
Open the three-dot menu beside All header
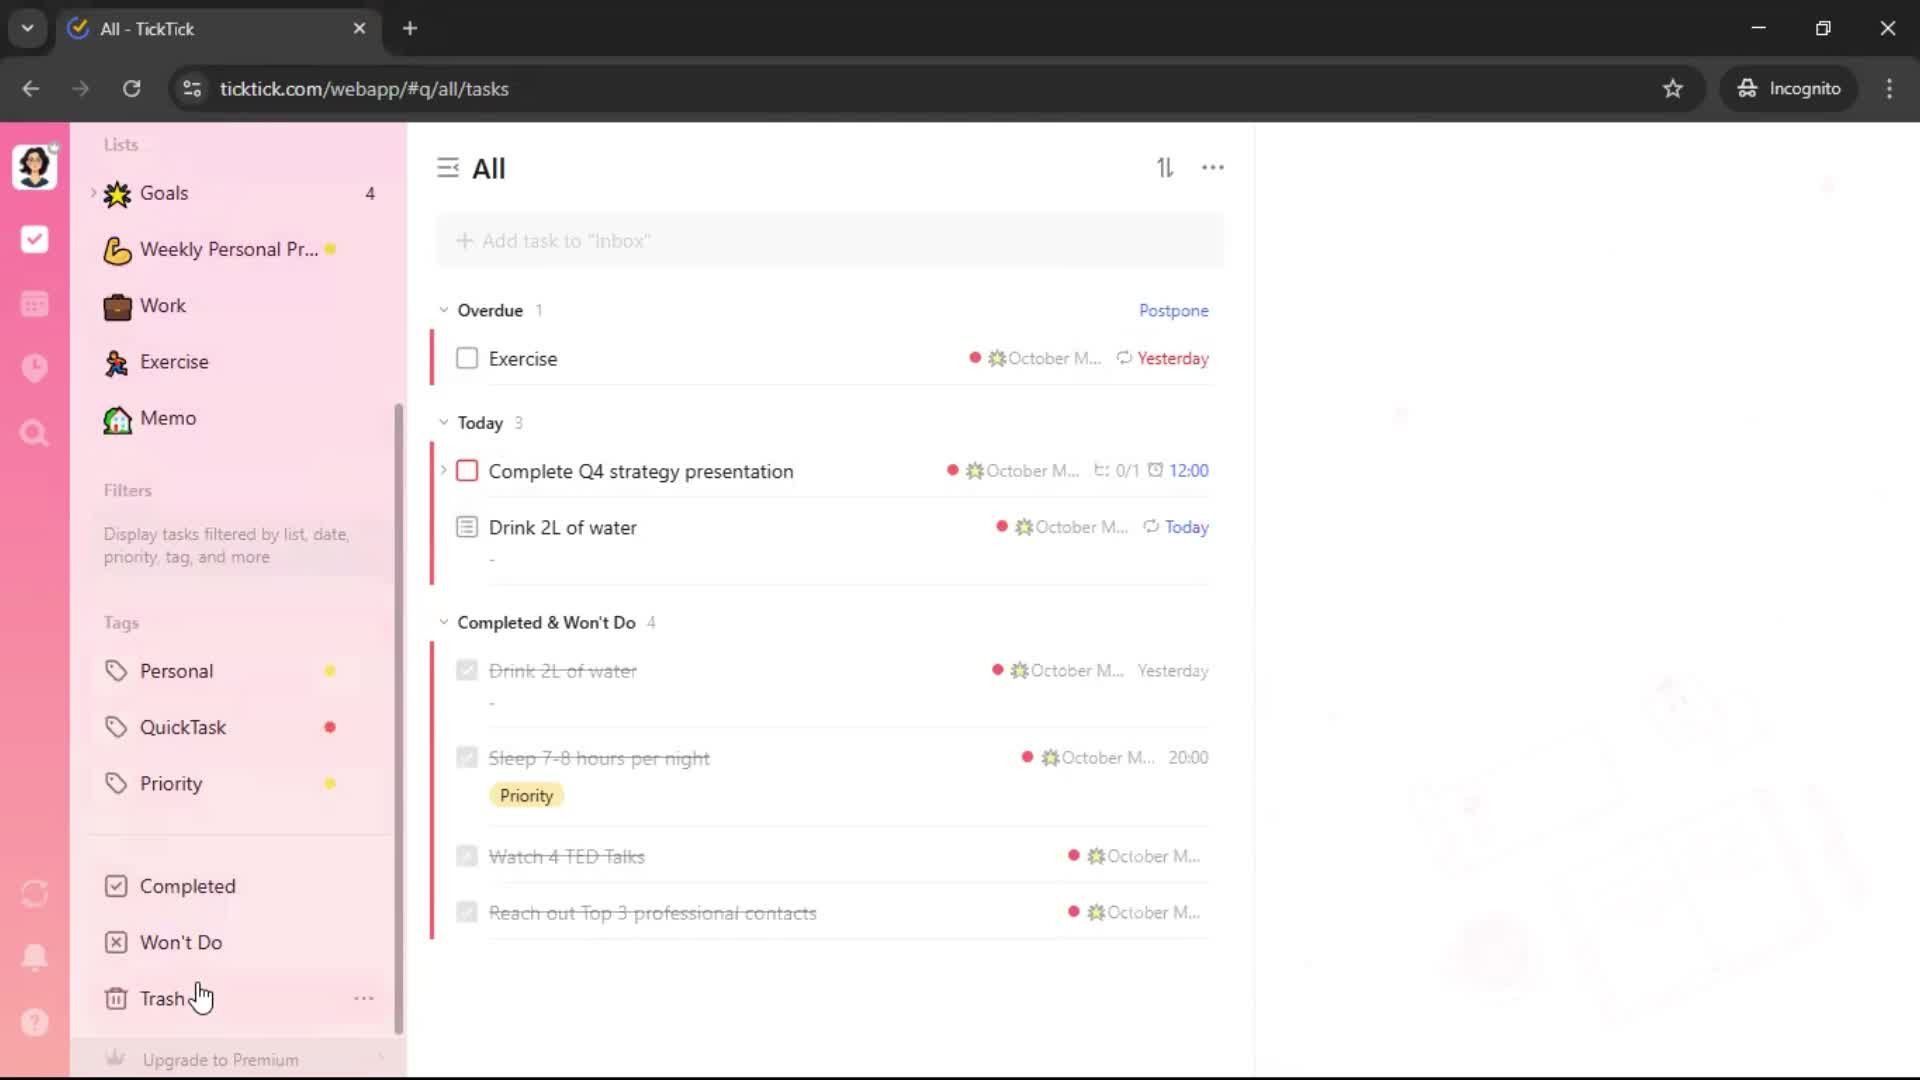tap(1212, 168)
